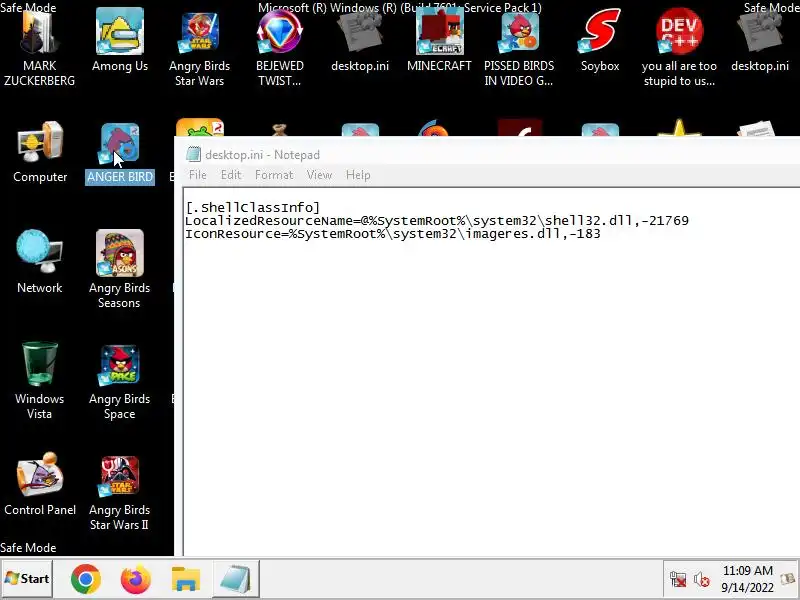
Task: Click the LocalizedResourceName line in Notepad
Action: [x=437, y=221]
